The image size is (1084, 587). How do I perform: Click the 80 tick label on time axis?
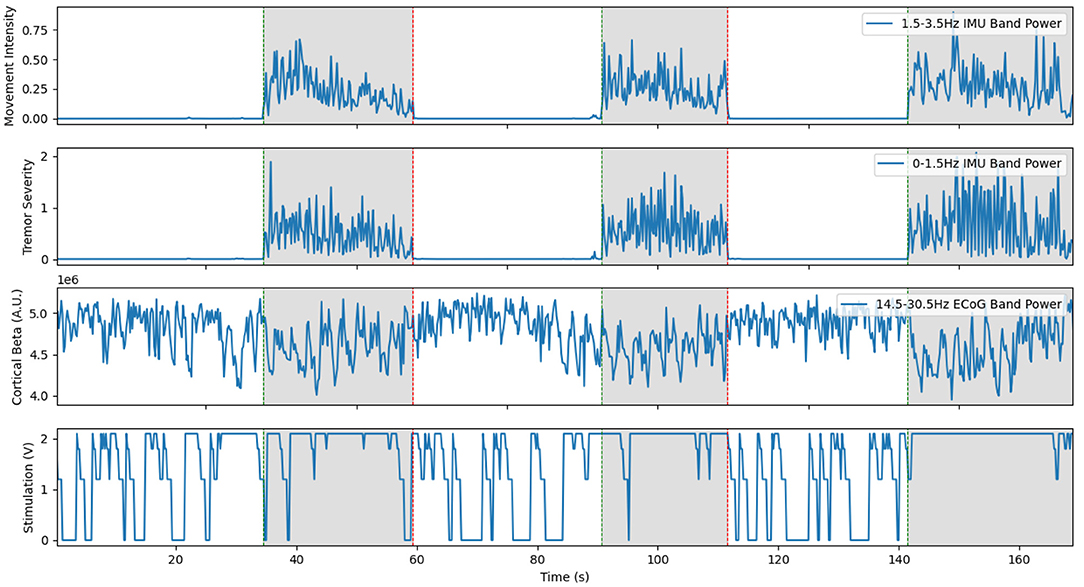[x=537, y=559]
